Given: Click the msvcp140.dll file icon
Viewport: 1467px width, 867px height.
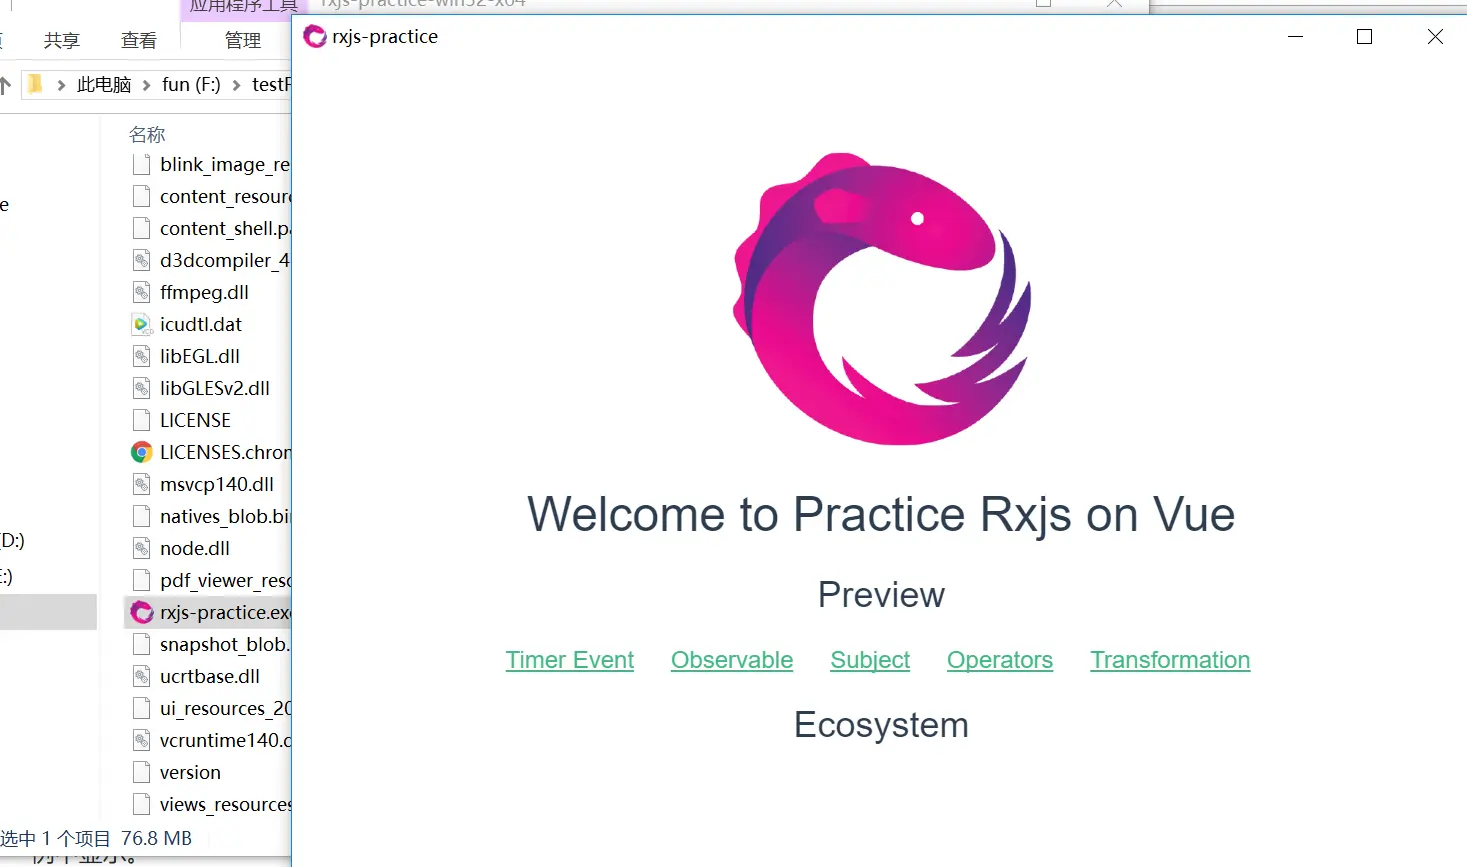Looking at the screenshot, I should (x=142, y=484).
